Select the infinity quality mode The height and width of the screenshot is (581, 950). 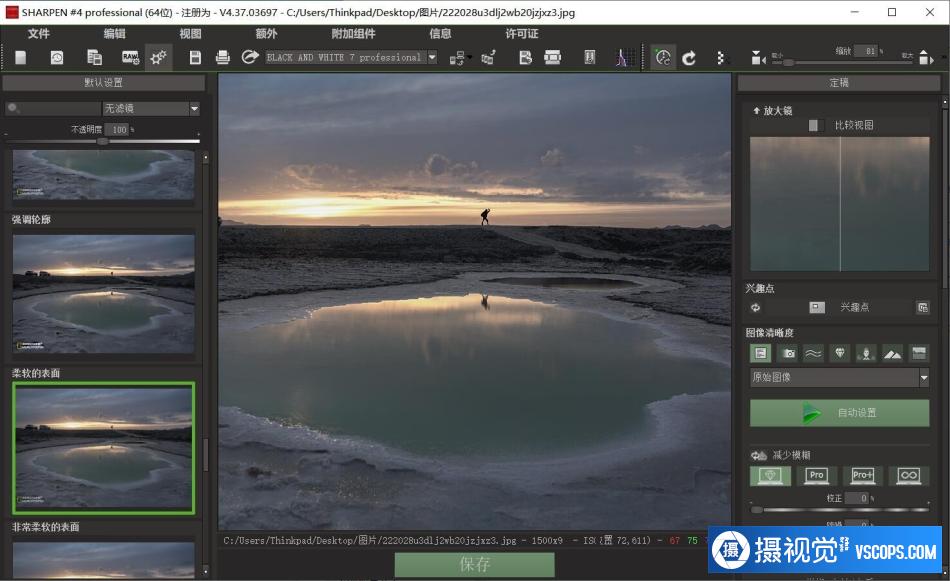[909, 476]
